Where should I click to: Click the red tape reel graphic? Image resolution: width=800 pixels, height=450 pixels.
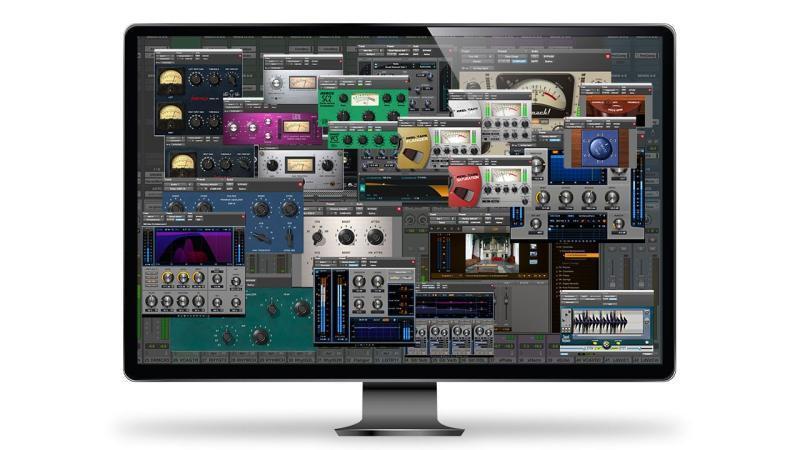(x=465, y=187)
